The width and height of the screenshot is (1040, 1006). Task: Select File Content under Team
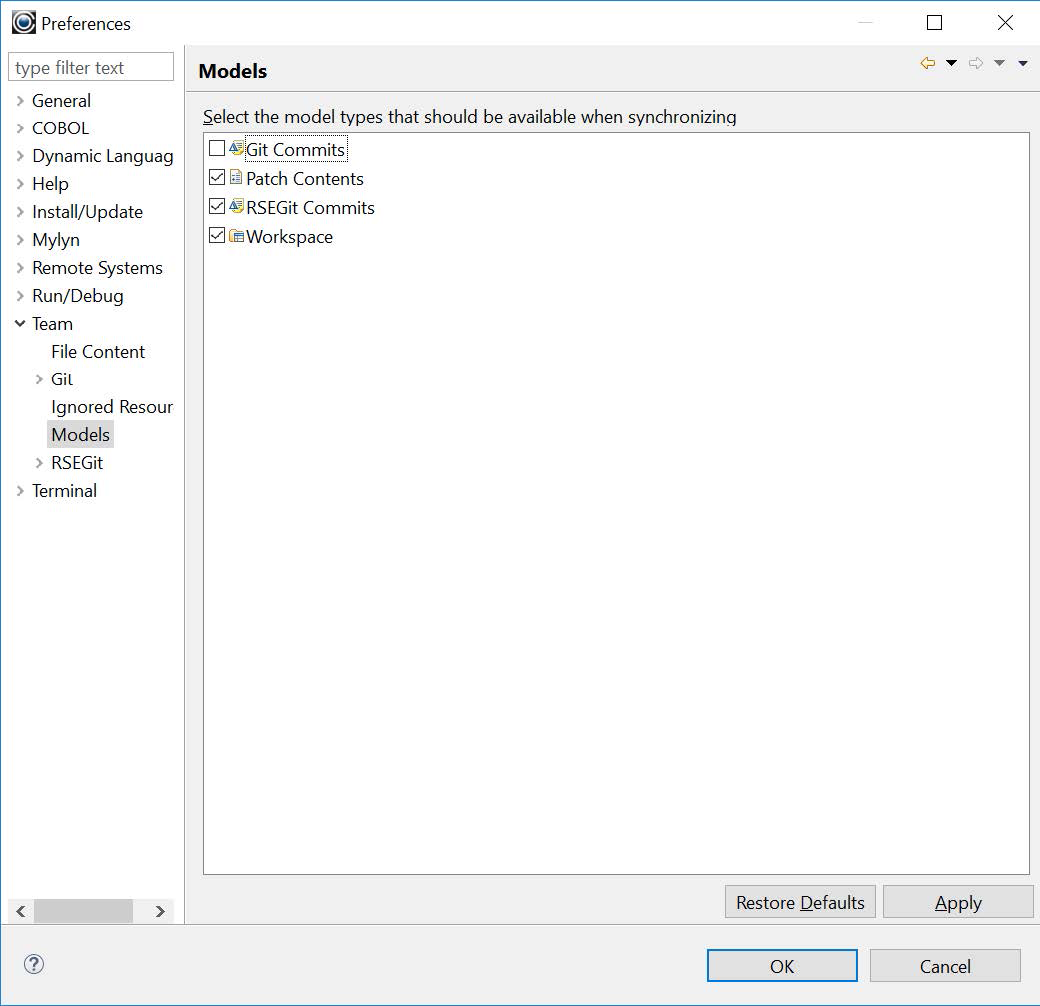point(98,351)
